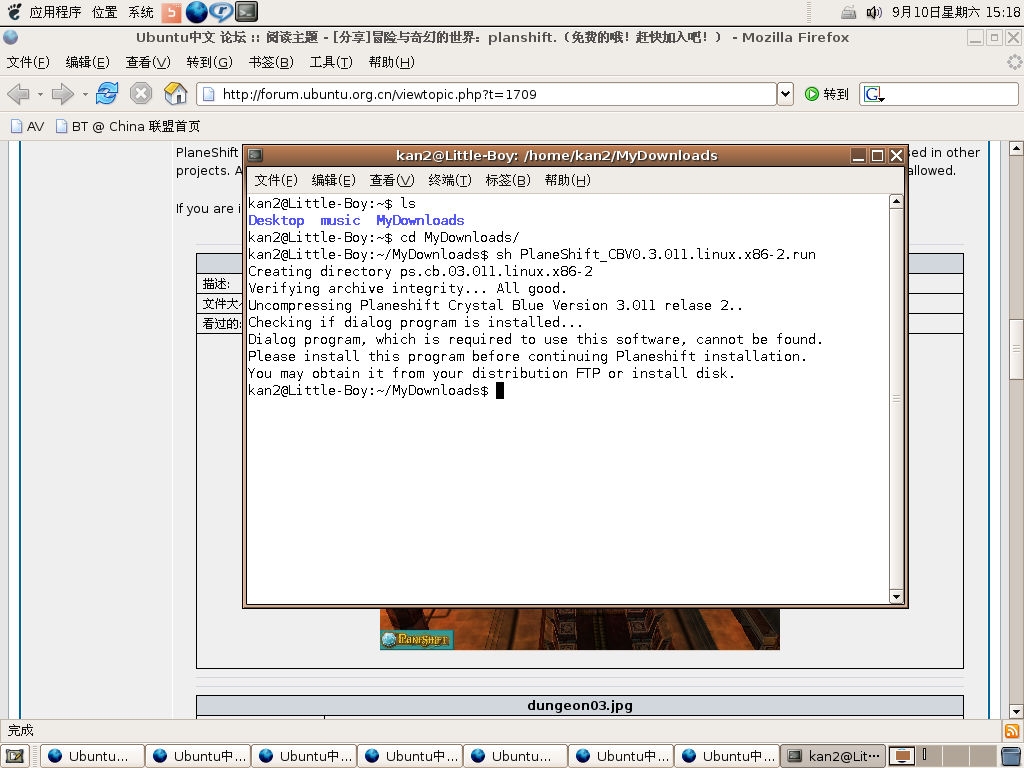Open the AV bookmark
This screenshot has height=768, width=1024.
point(27,126)
